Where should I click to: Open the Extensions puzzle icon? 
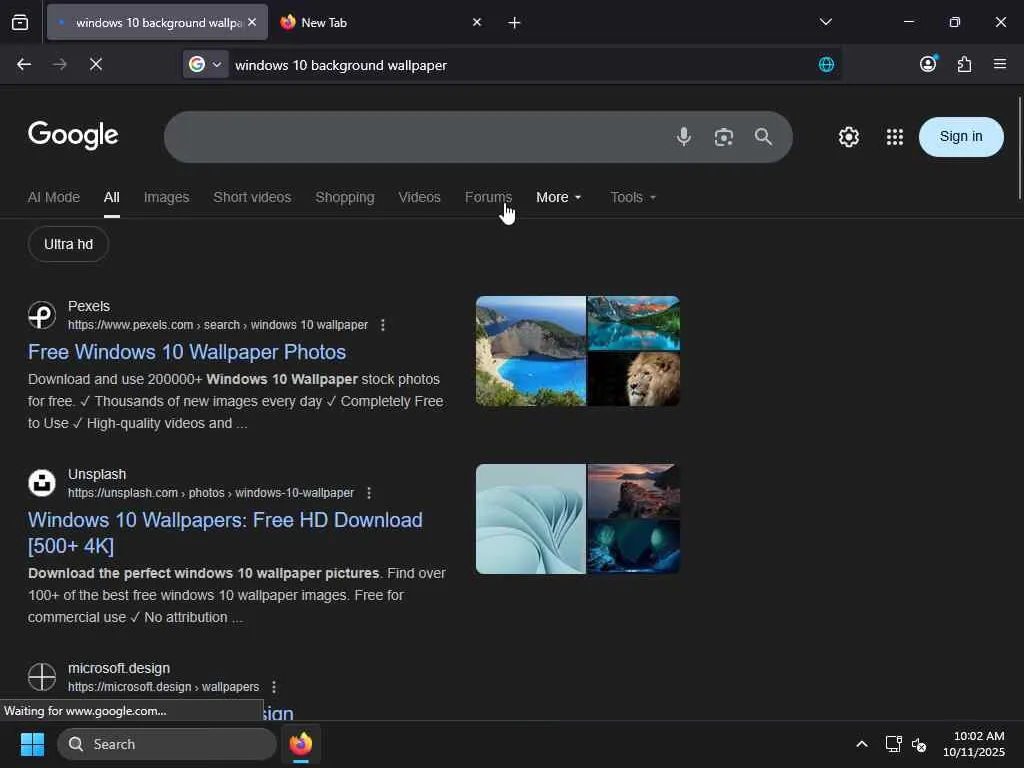pos(964,64)
